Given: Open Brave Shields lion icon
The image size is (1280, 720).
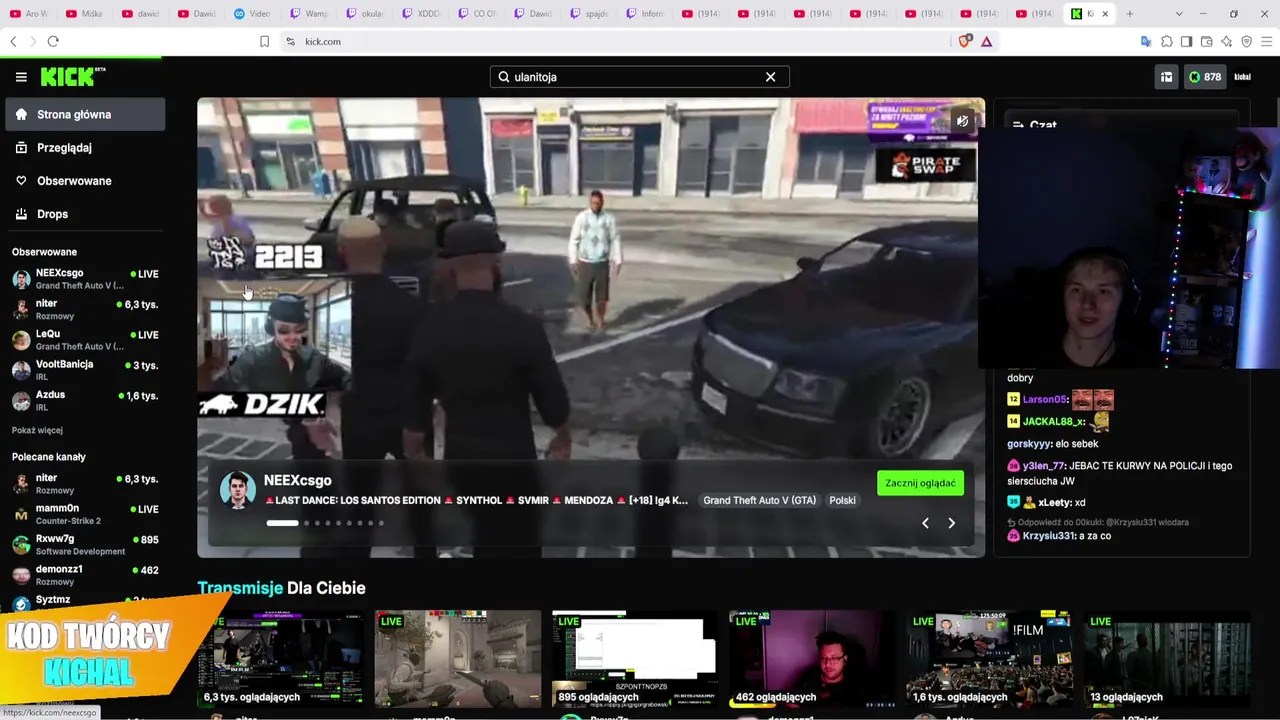Looking at the screenshot, I should pos(965,41).
